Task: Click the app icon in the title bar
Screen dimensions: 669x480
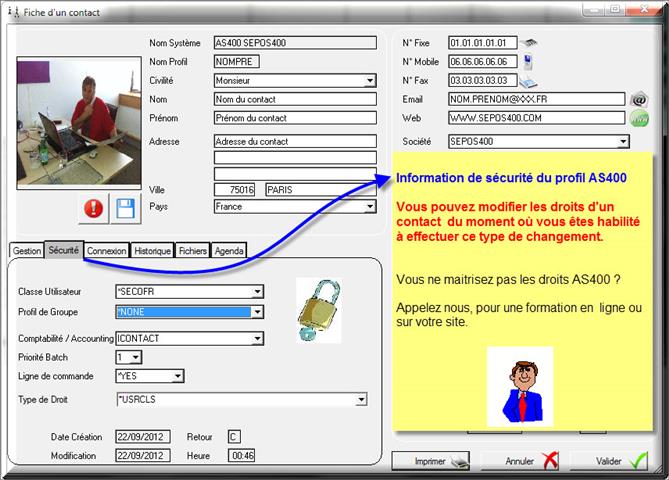Action: coord(14,13)
